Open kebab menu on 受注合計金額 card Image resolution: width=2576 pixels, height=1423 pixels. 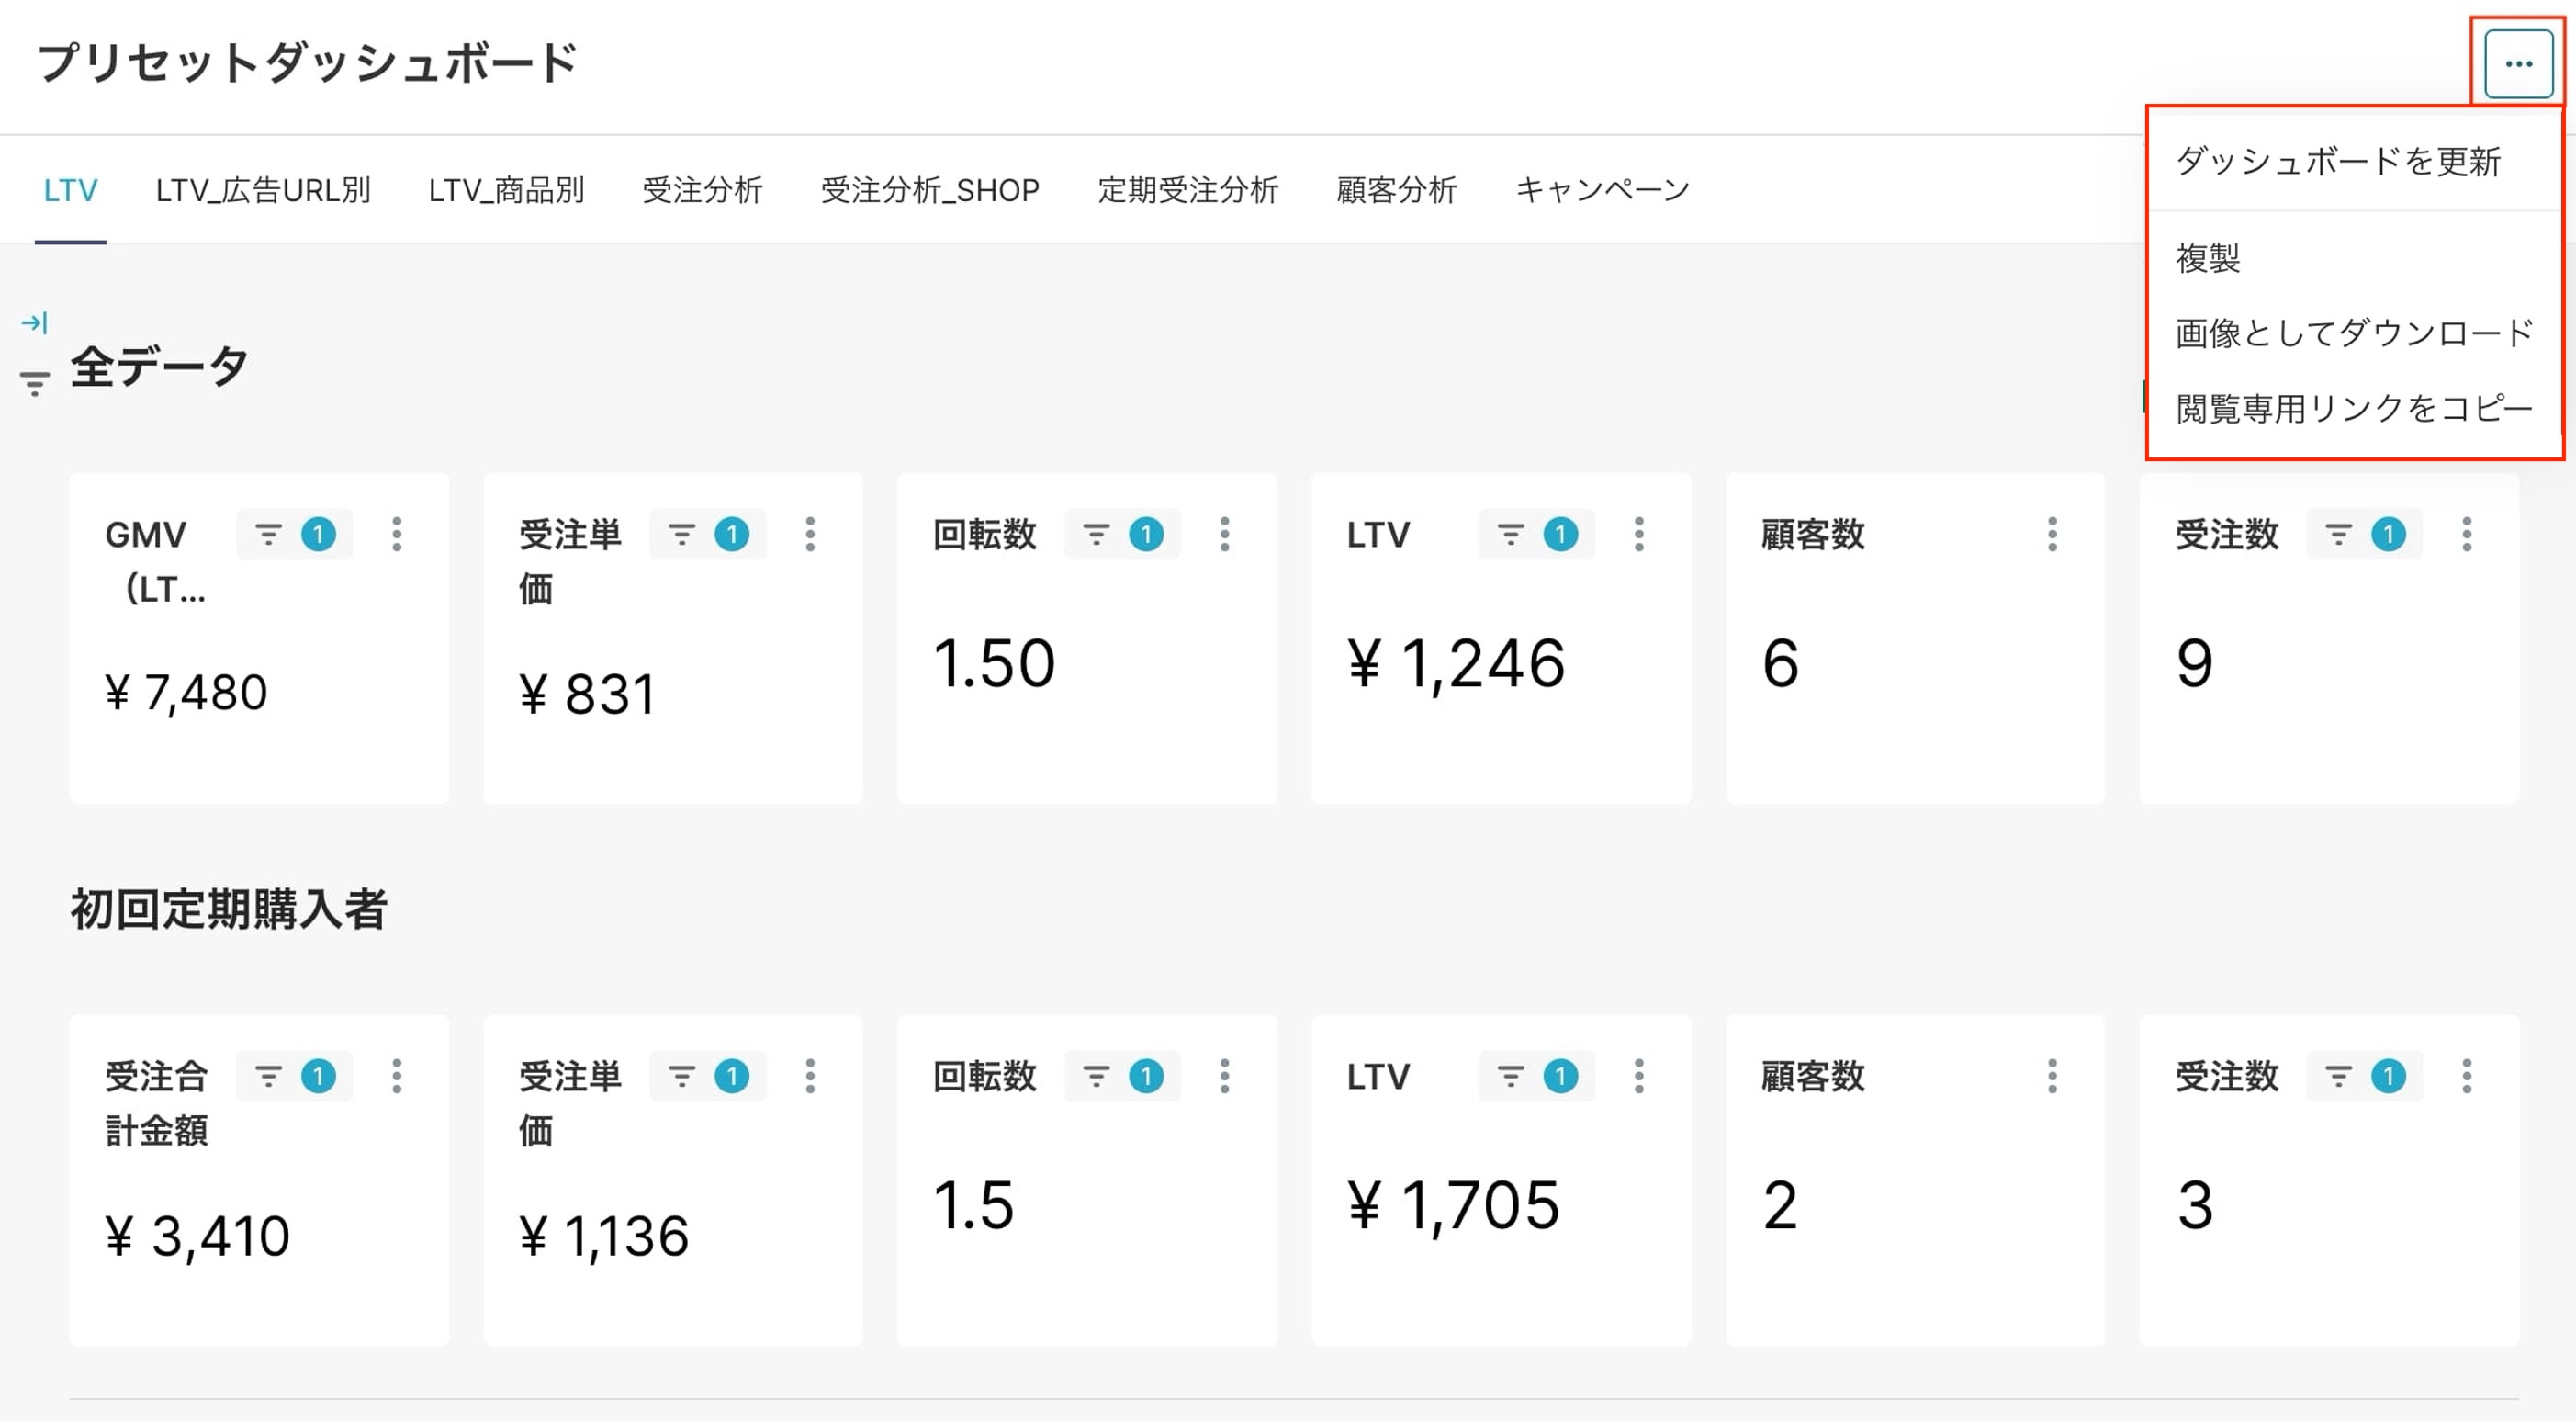pyautogui.click(x=397, y=1076)
